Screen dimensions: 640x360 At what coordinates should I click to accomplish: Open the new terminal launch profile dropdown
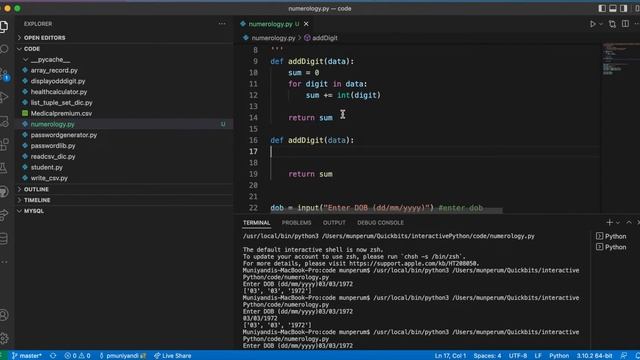tap(618, 223)
